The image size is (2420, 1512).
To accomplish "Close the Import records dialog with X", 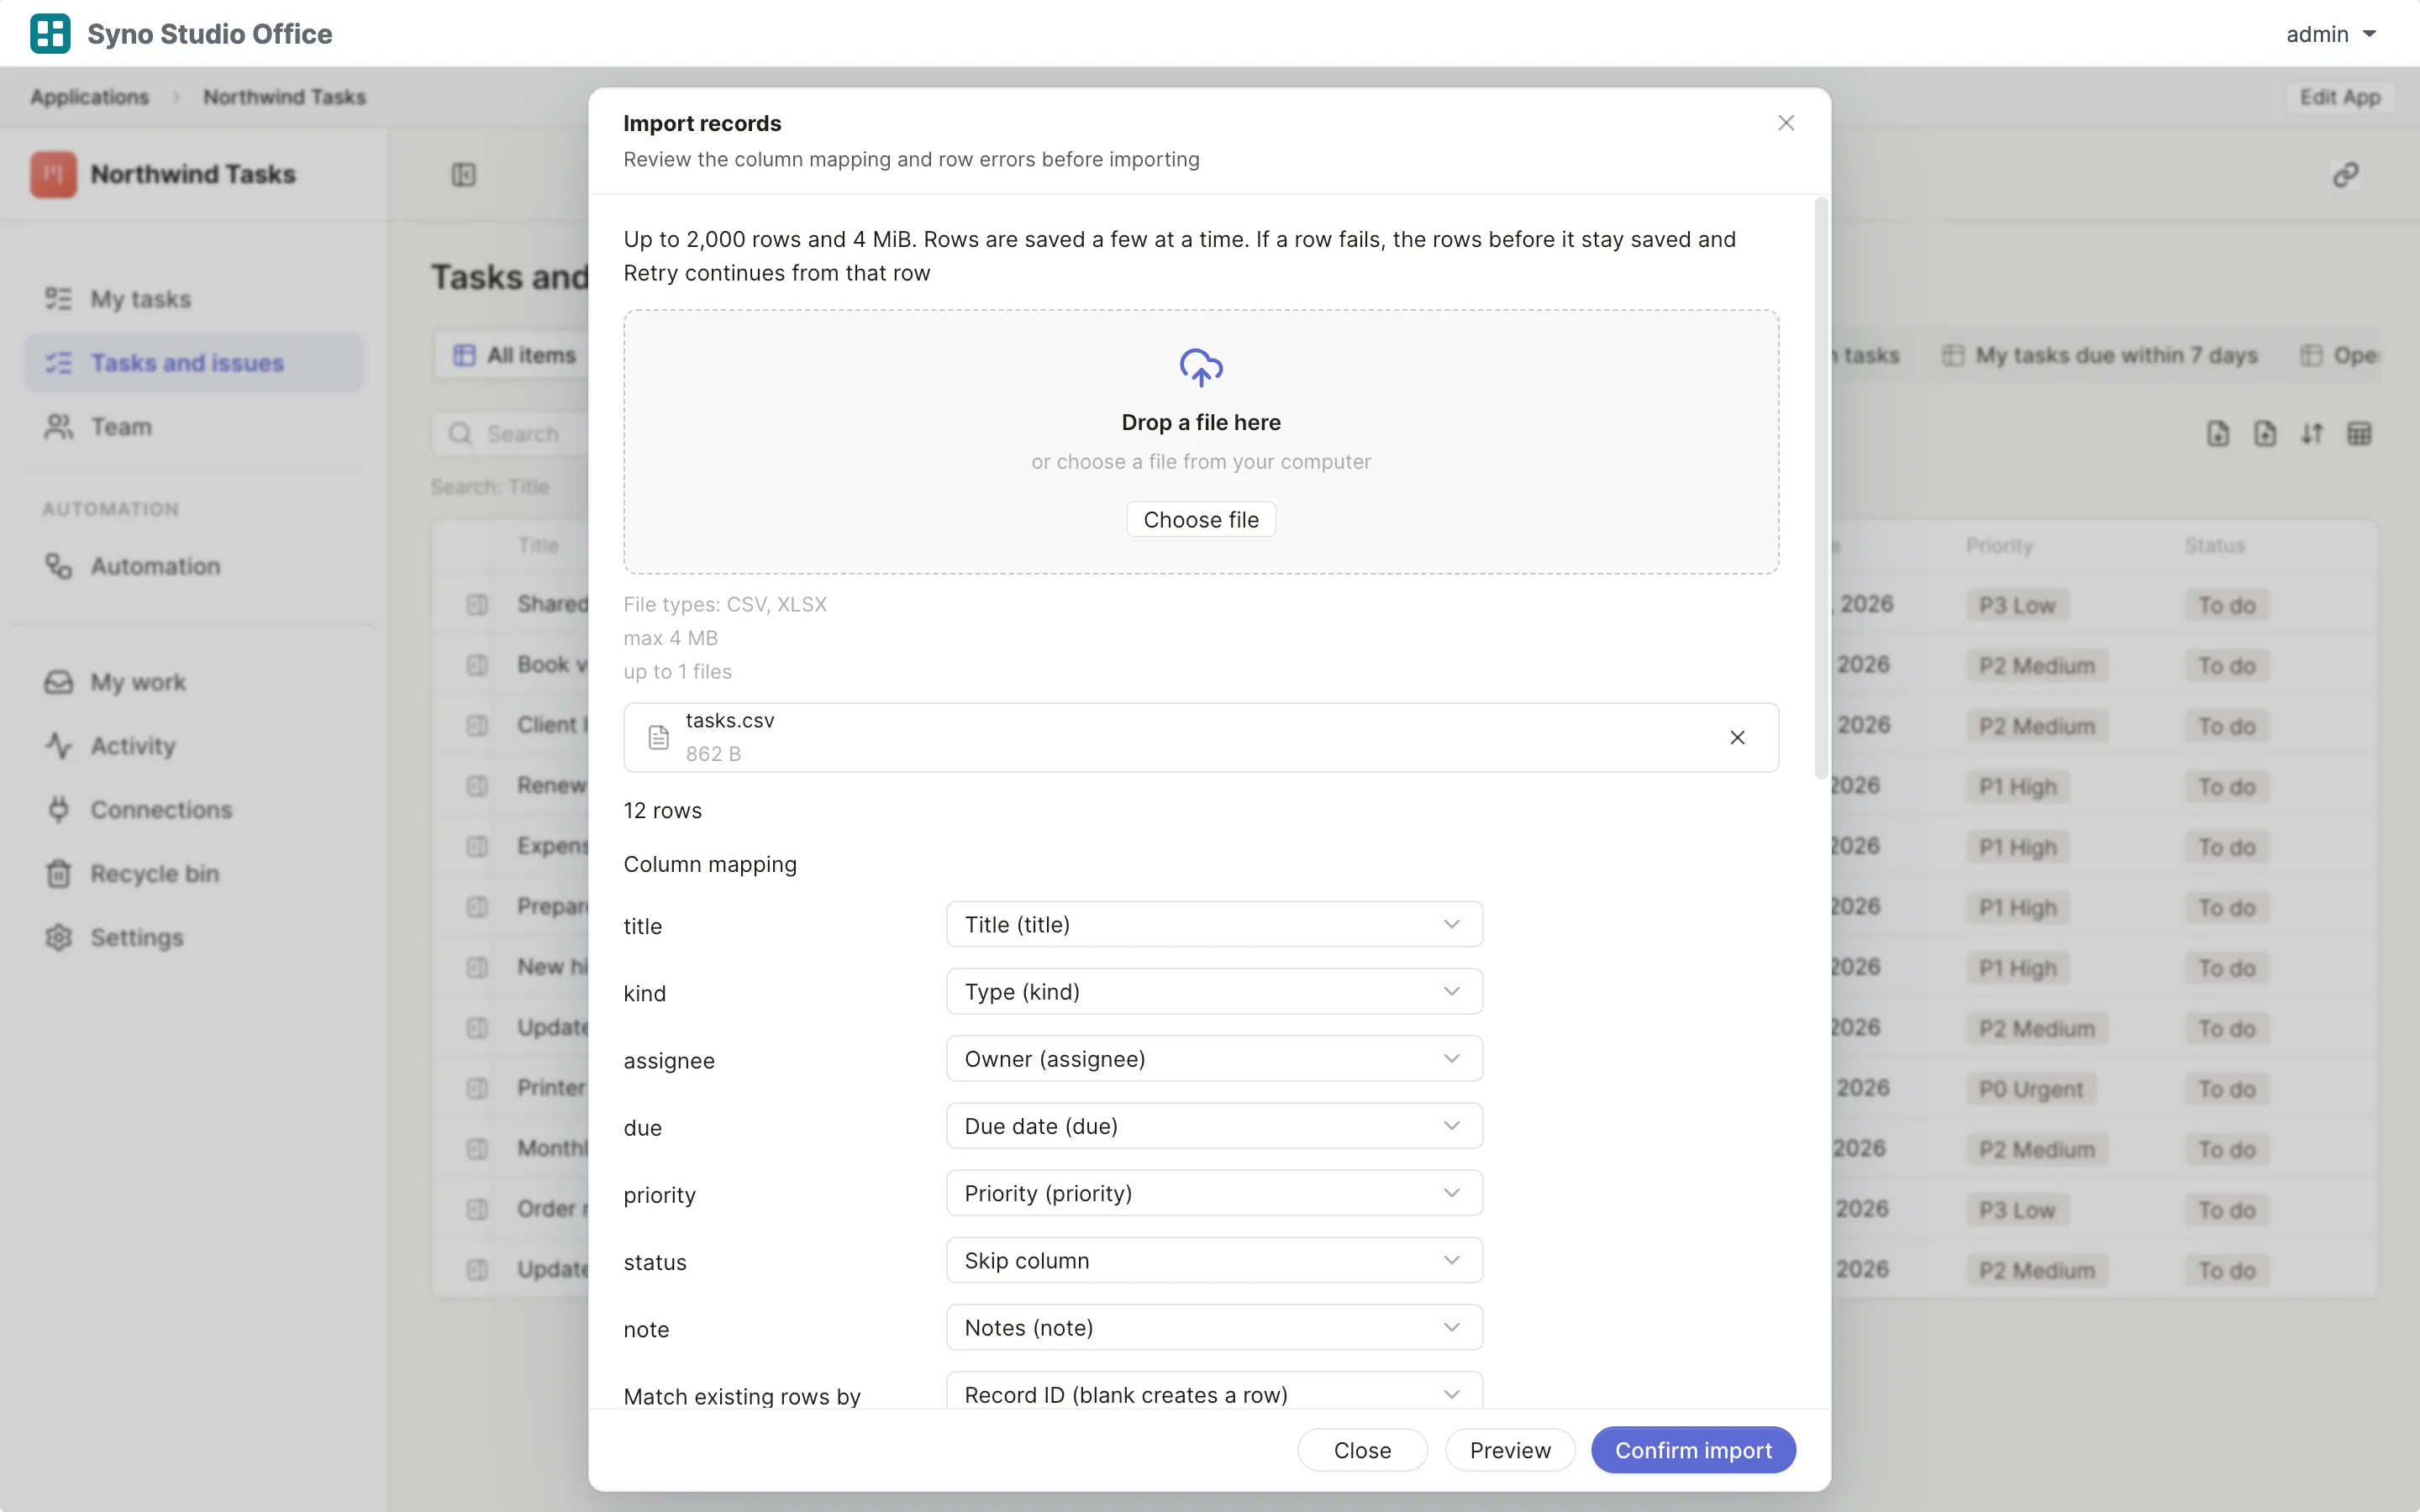I will coord(1786,123).
